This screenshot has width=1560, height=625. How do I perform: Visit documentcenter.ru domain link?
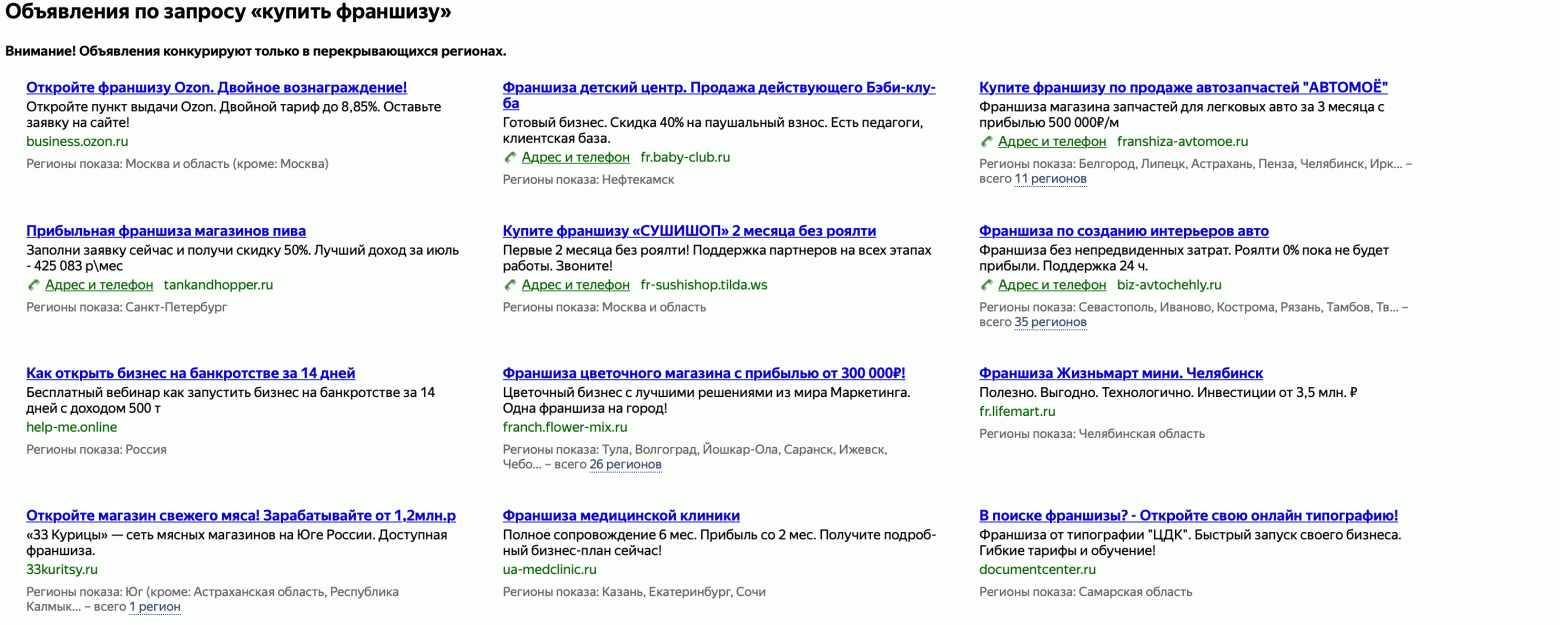1037,570
